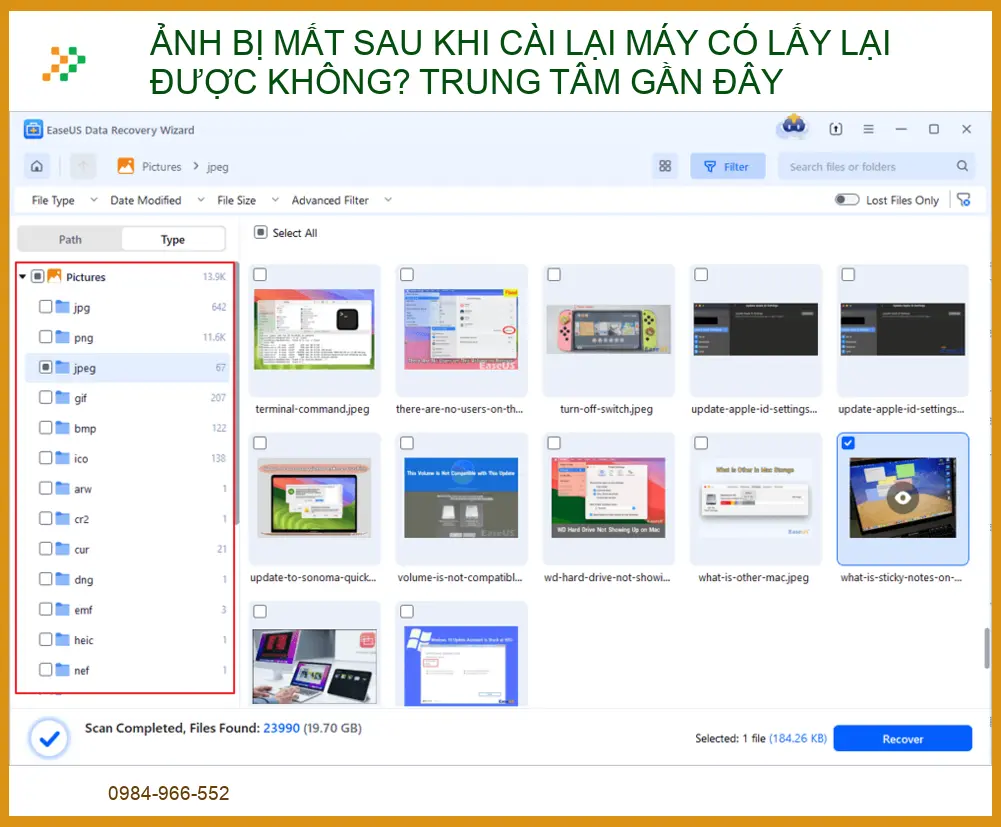Open the Advanced Filter dropdown
Viewport: 1001px width, 827px height.
[342, 200]
